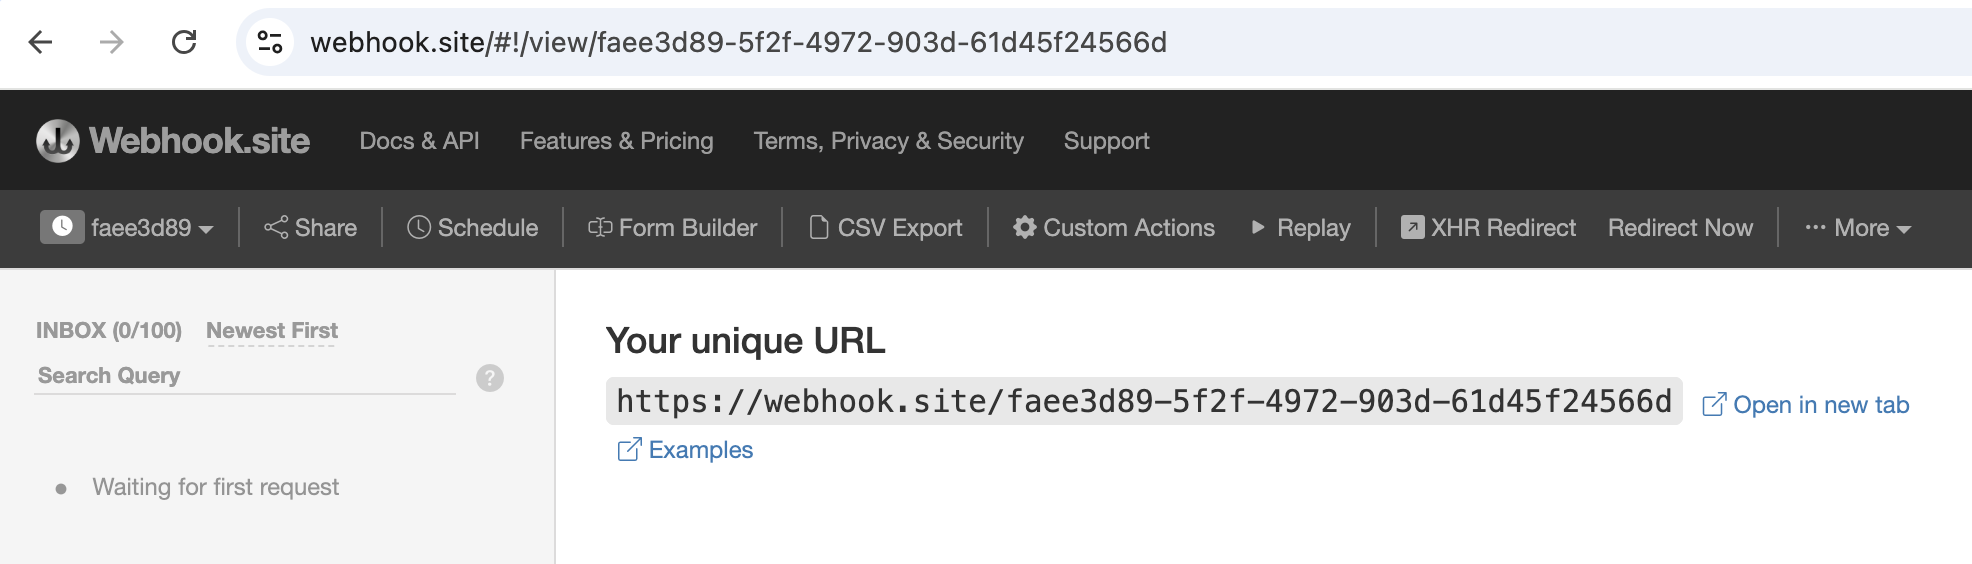Open the Schedule clock option

coord(472,228)
